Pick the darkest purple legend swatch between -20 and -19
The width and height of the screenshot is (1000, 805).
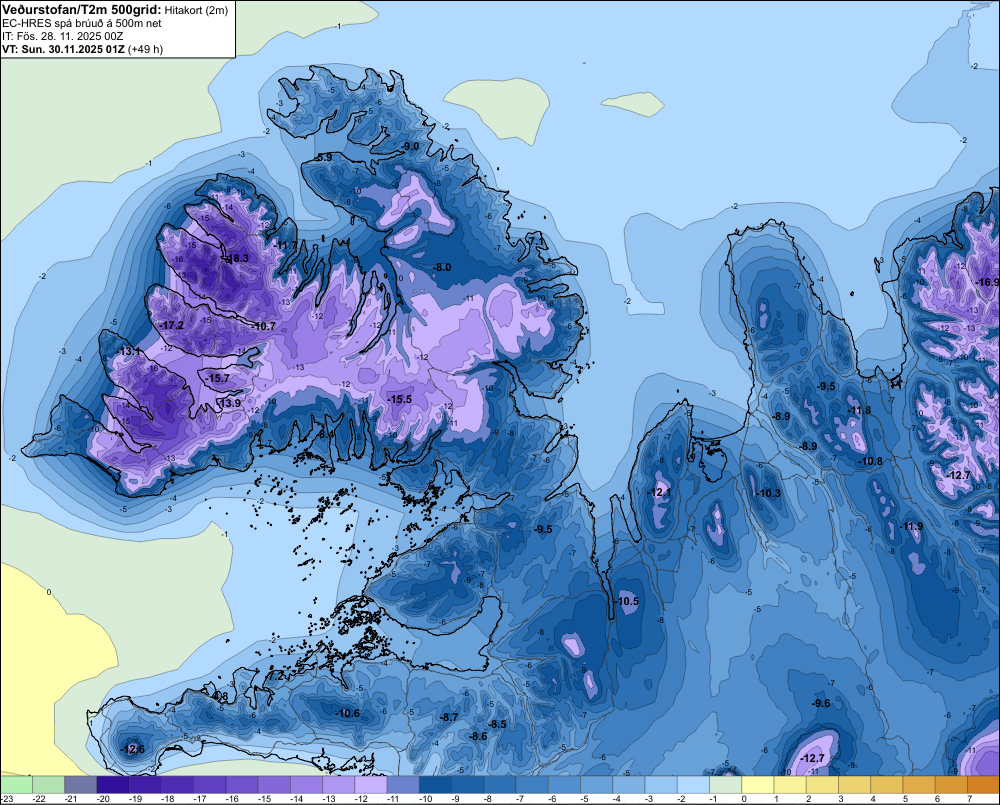(113, 784)
